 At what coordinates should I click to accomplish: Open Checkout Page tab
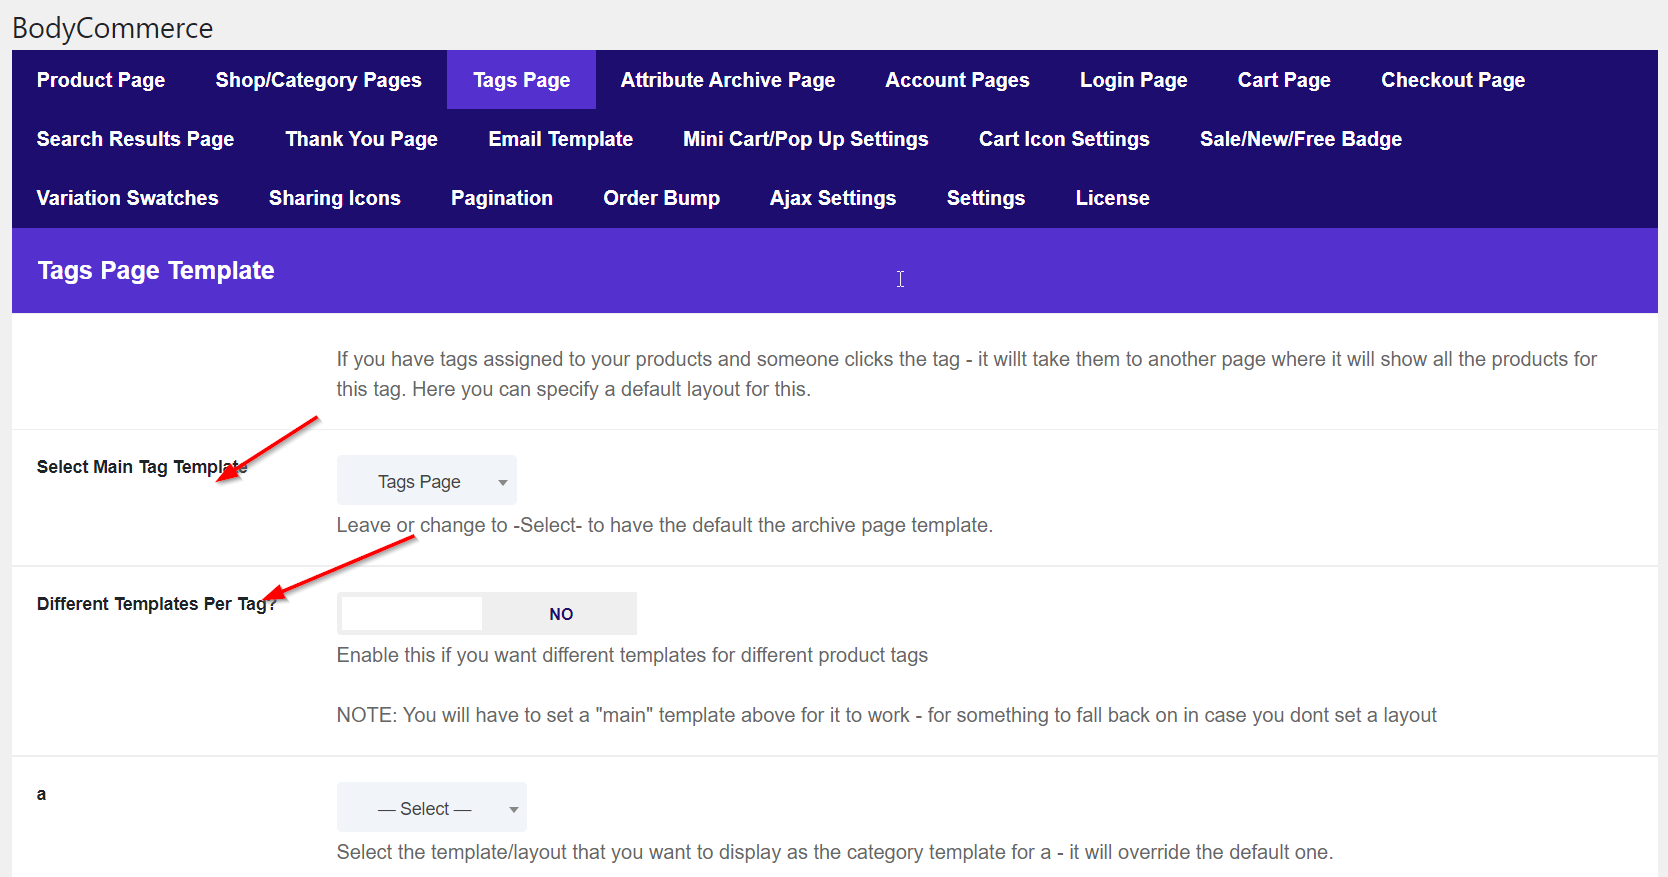tap(1453, 80)
